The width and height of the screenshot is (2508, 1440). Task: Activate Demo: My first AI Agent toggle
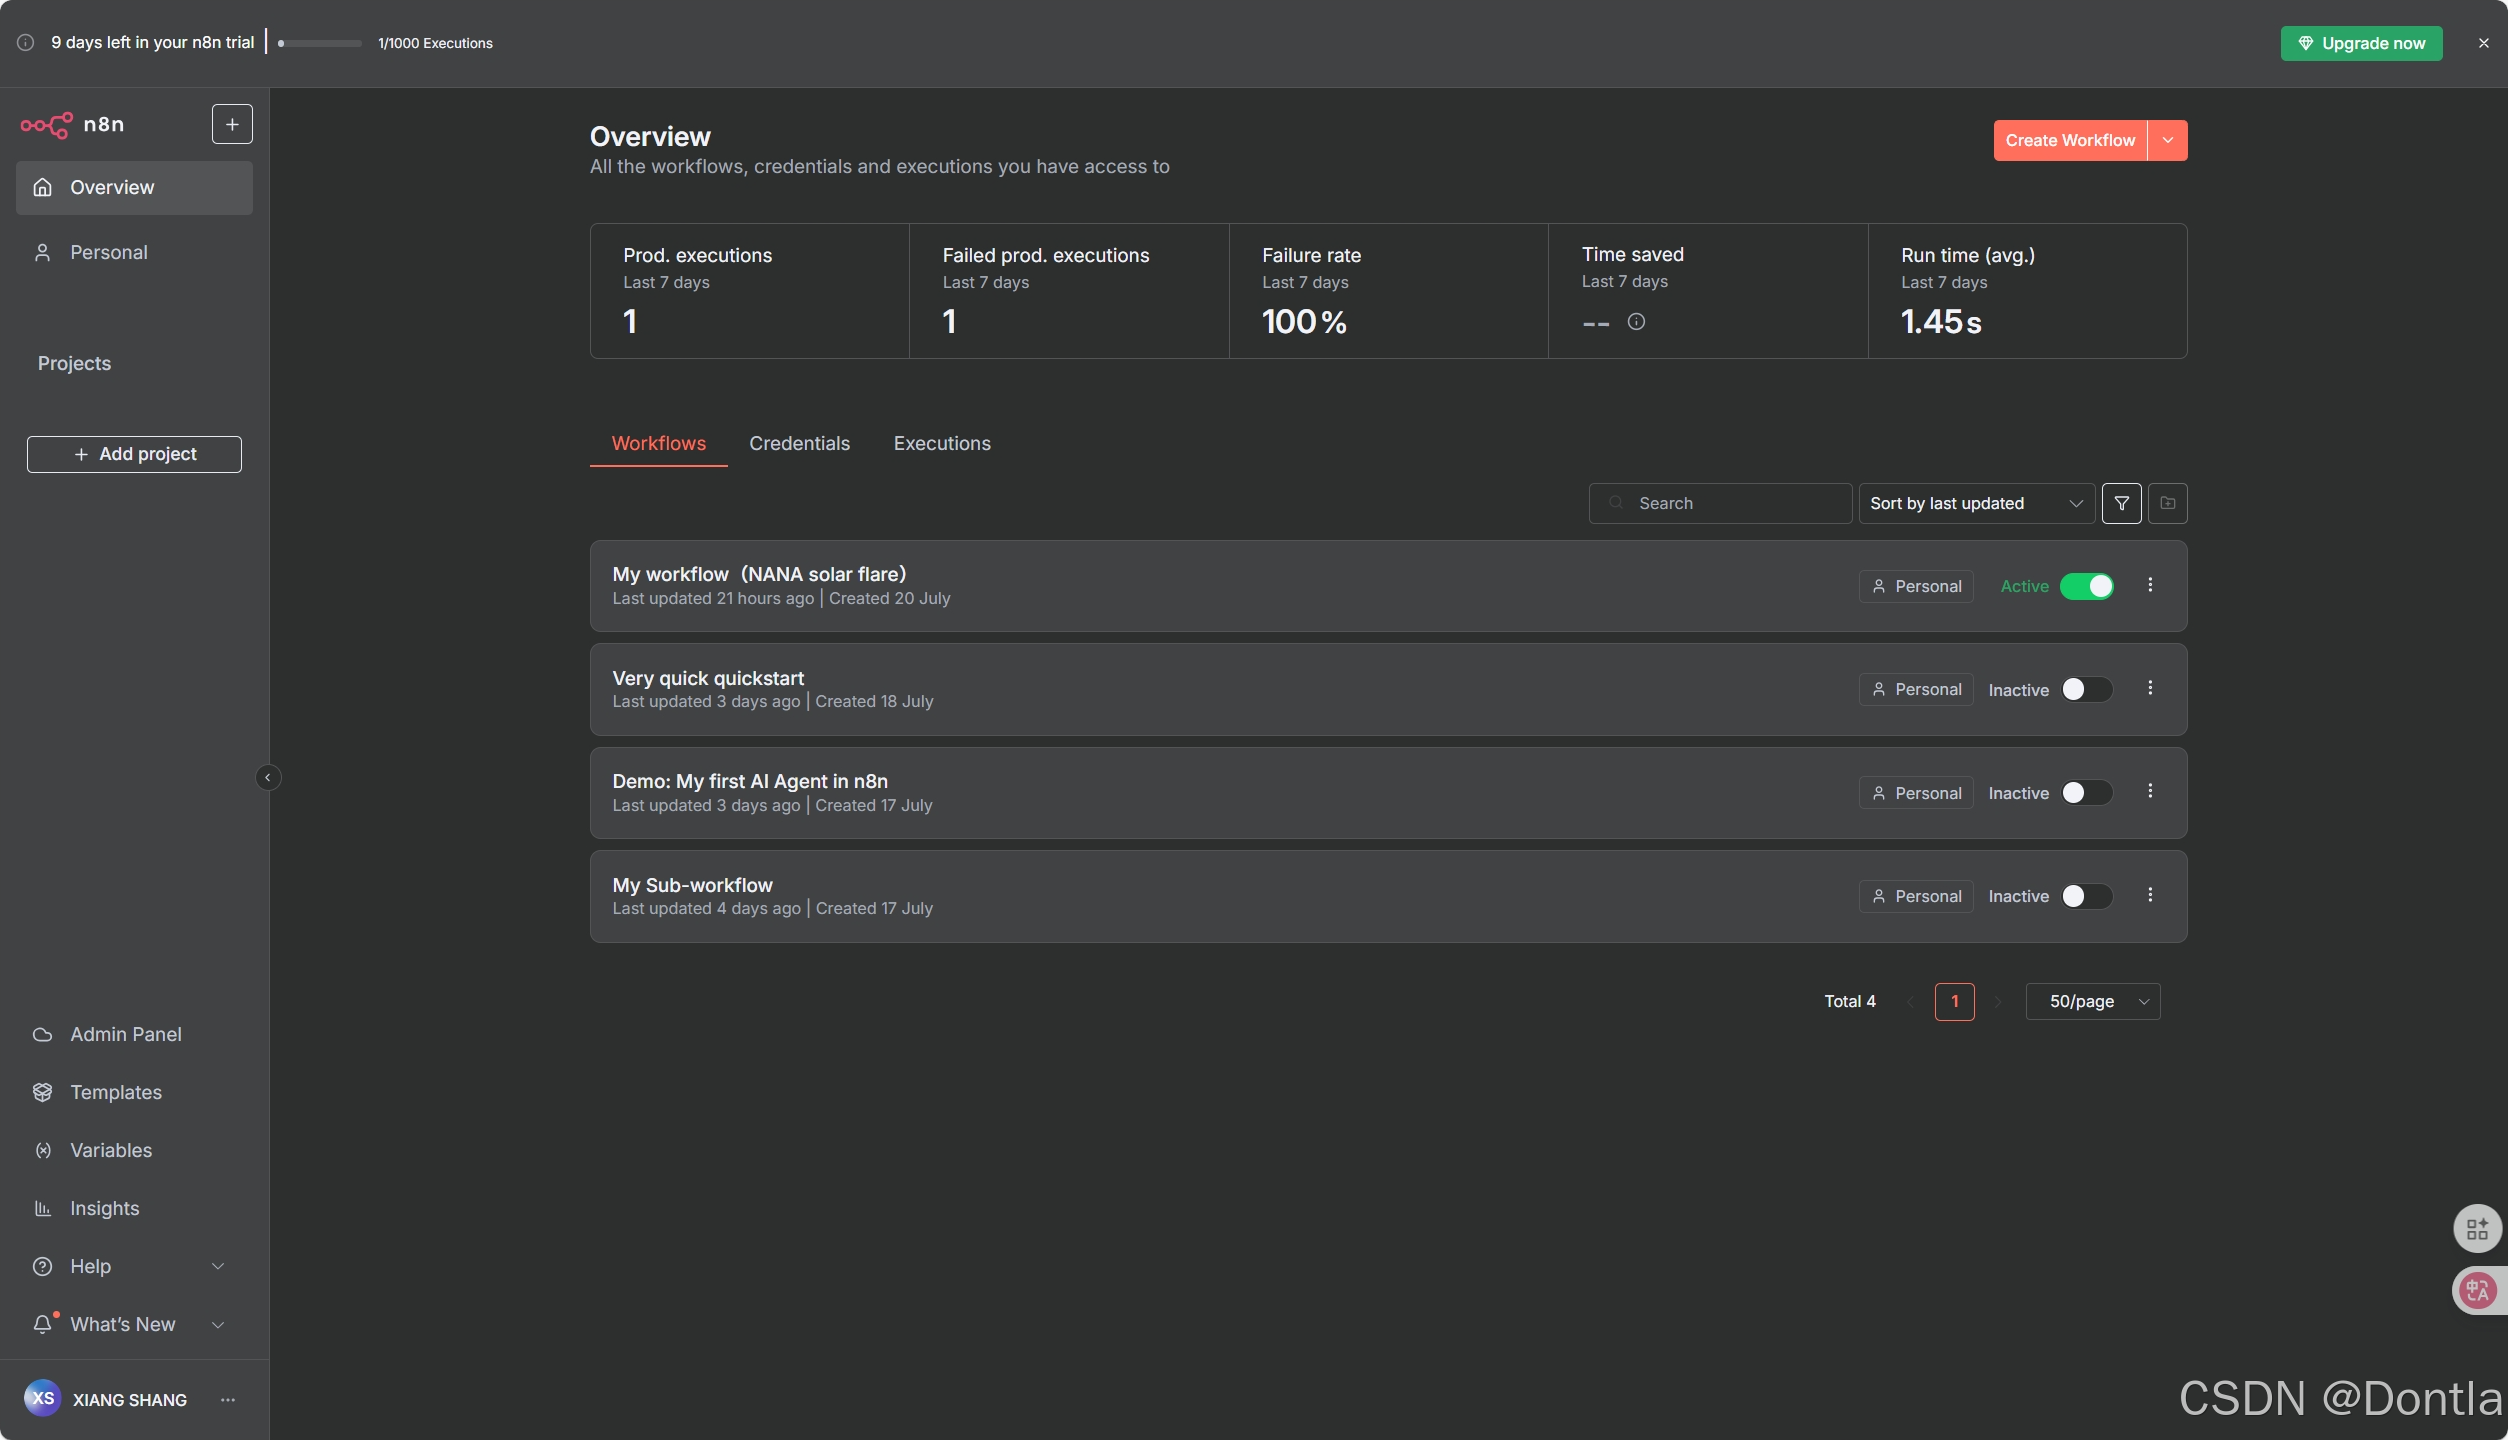point(2087,793)
